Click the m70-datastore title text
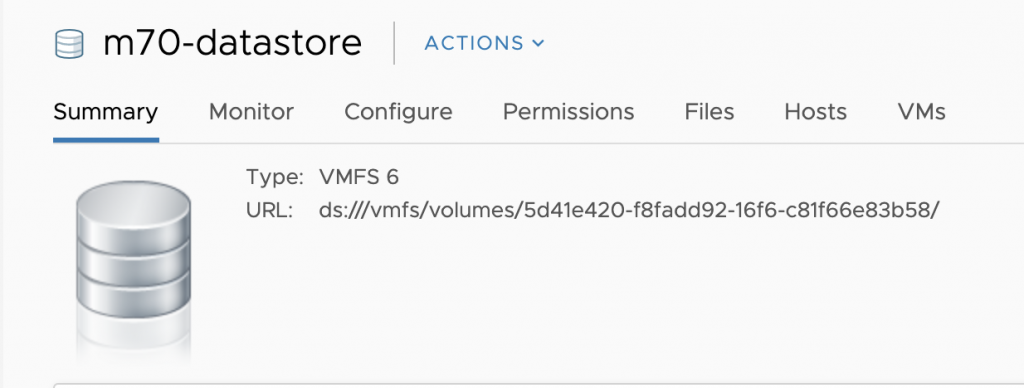1024x388 pixels. point(232,43)
